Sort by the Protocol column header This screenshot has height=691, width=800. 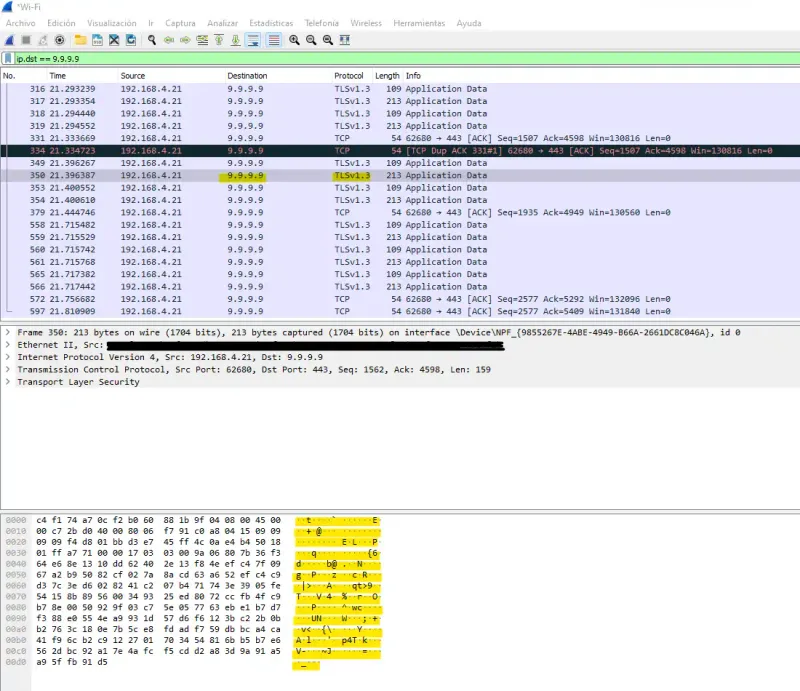pos(352,76)
